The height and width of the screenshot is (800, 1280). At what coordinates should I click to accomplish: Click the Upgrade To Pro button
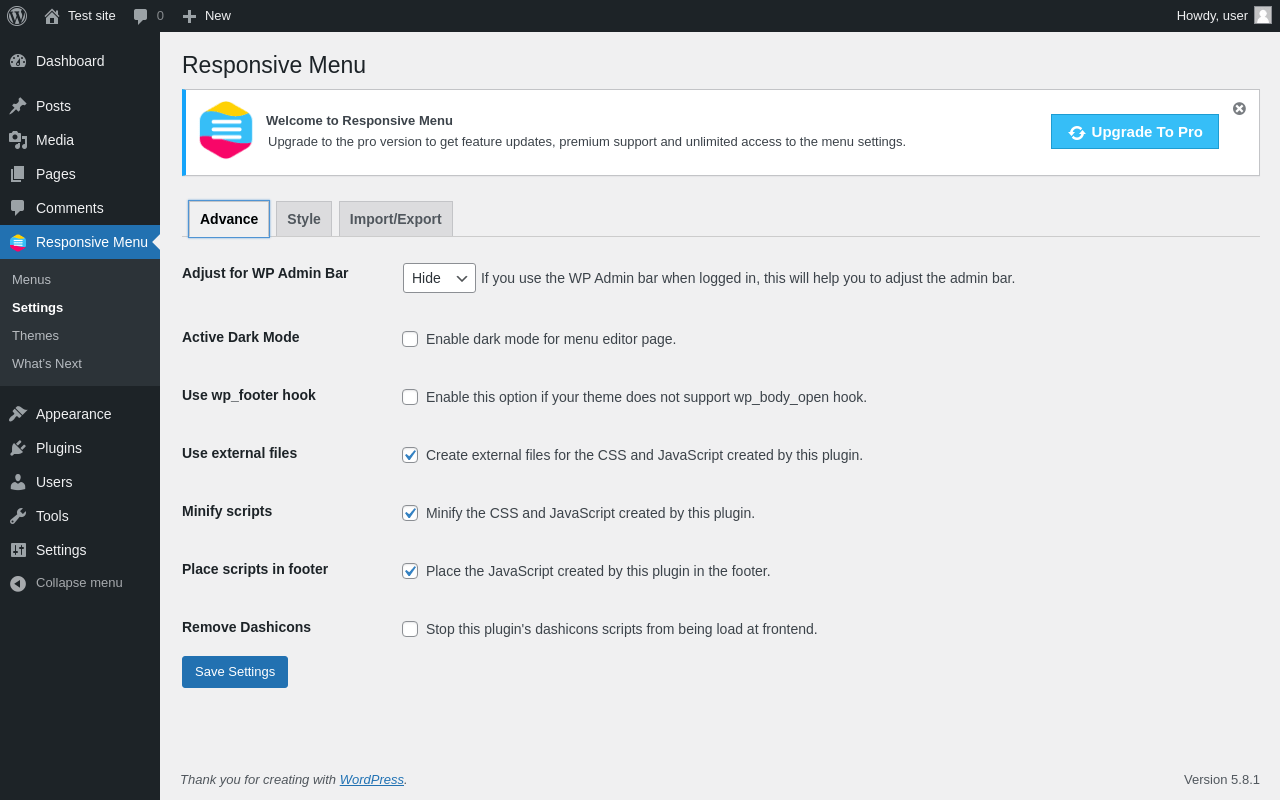pos(1135,131)
